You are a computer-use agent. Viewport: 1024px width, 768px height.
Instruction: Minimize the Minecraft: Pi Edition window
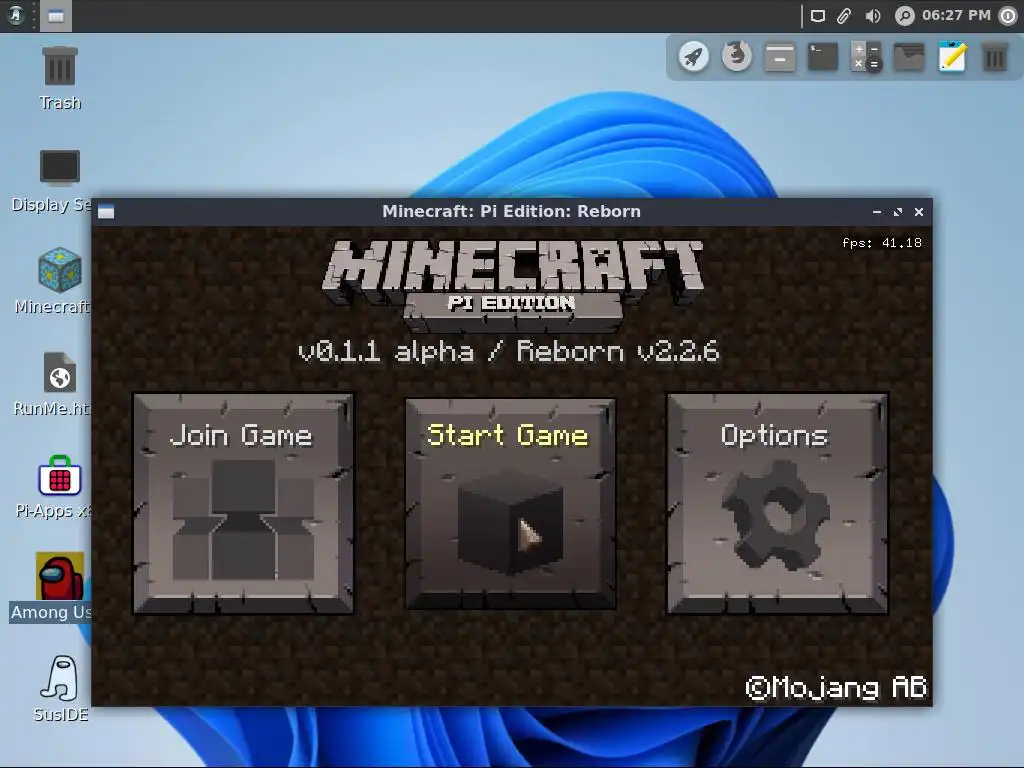coord(877,212)
